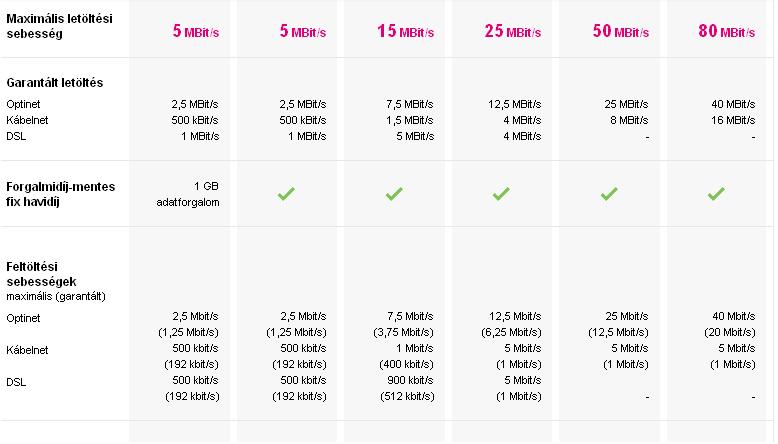This screenshot has height=444, width=778.
Task: Click the leftmost green checkmark
Action: tap(287, 194)
